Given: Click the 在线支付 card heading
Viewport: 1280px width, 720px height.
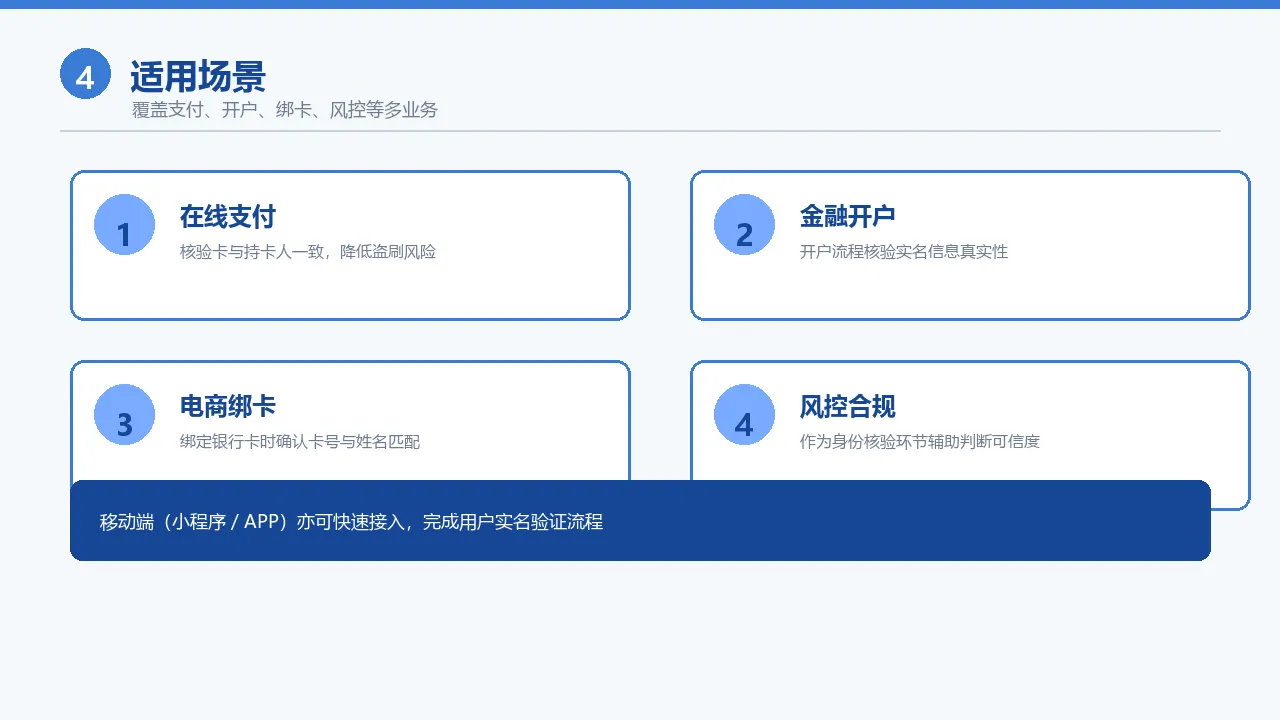Looking at the screenshot, I should click(x=228, y=216).
